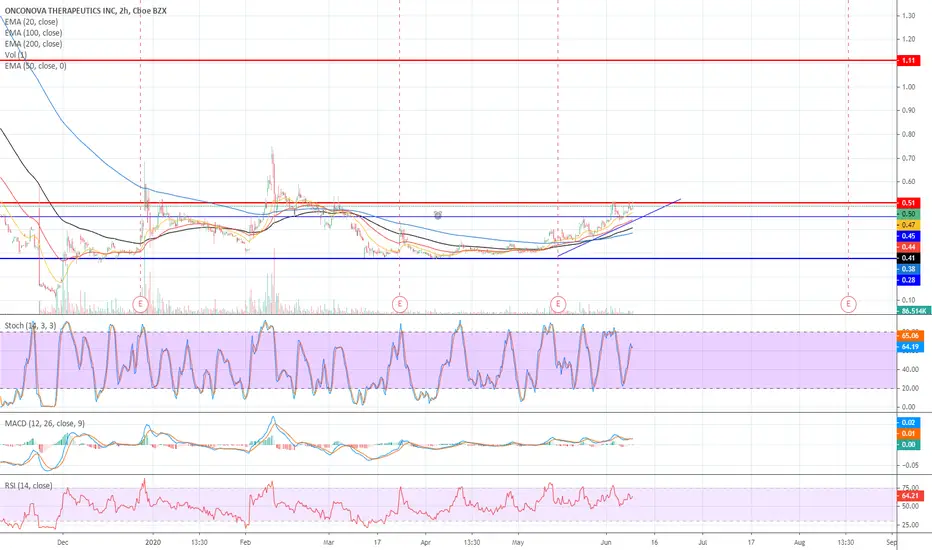Click the yellow 0.47 price label
The width and height of the screenshot is (932, 550).
pyautogui.click(x=908, y=225)
